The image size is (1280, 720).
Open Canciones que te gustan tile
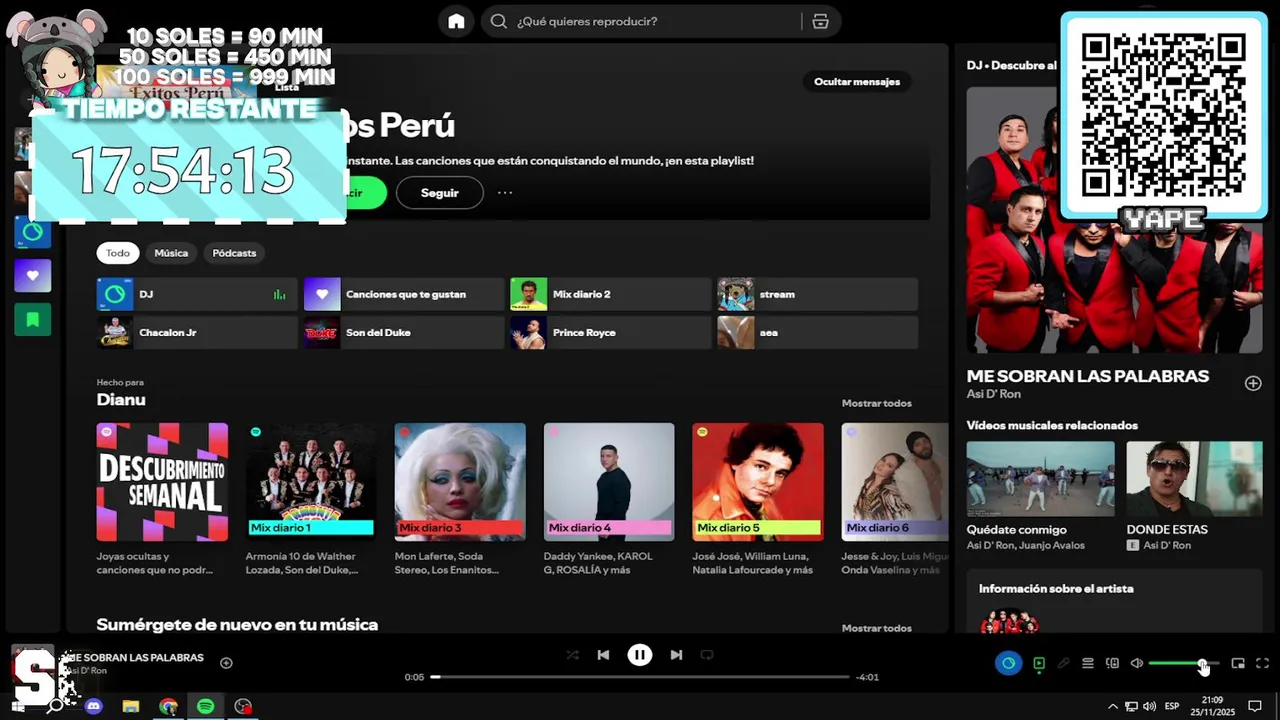[x=404, y=294]
